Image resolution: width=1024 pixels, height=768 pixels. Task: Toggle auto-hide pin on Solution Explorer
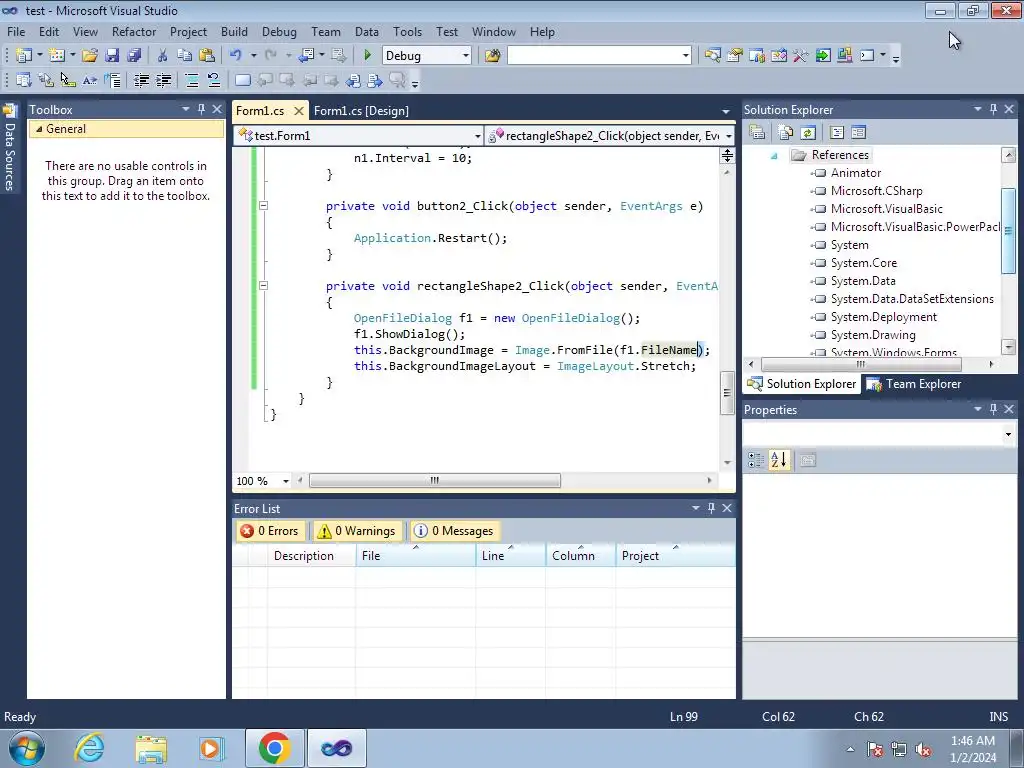(x=993, y=109)
